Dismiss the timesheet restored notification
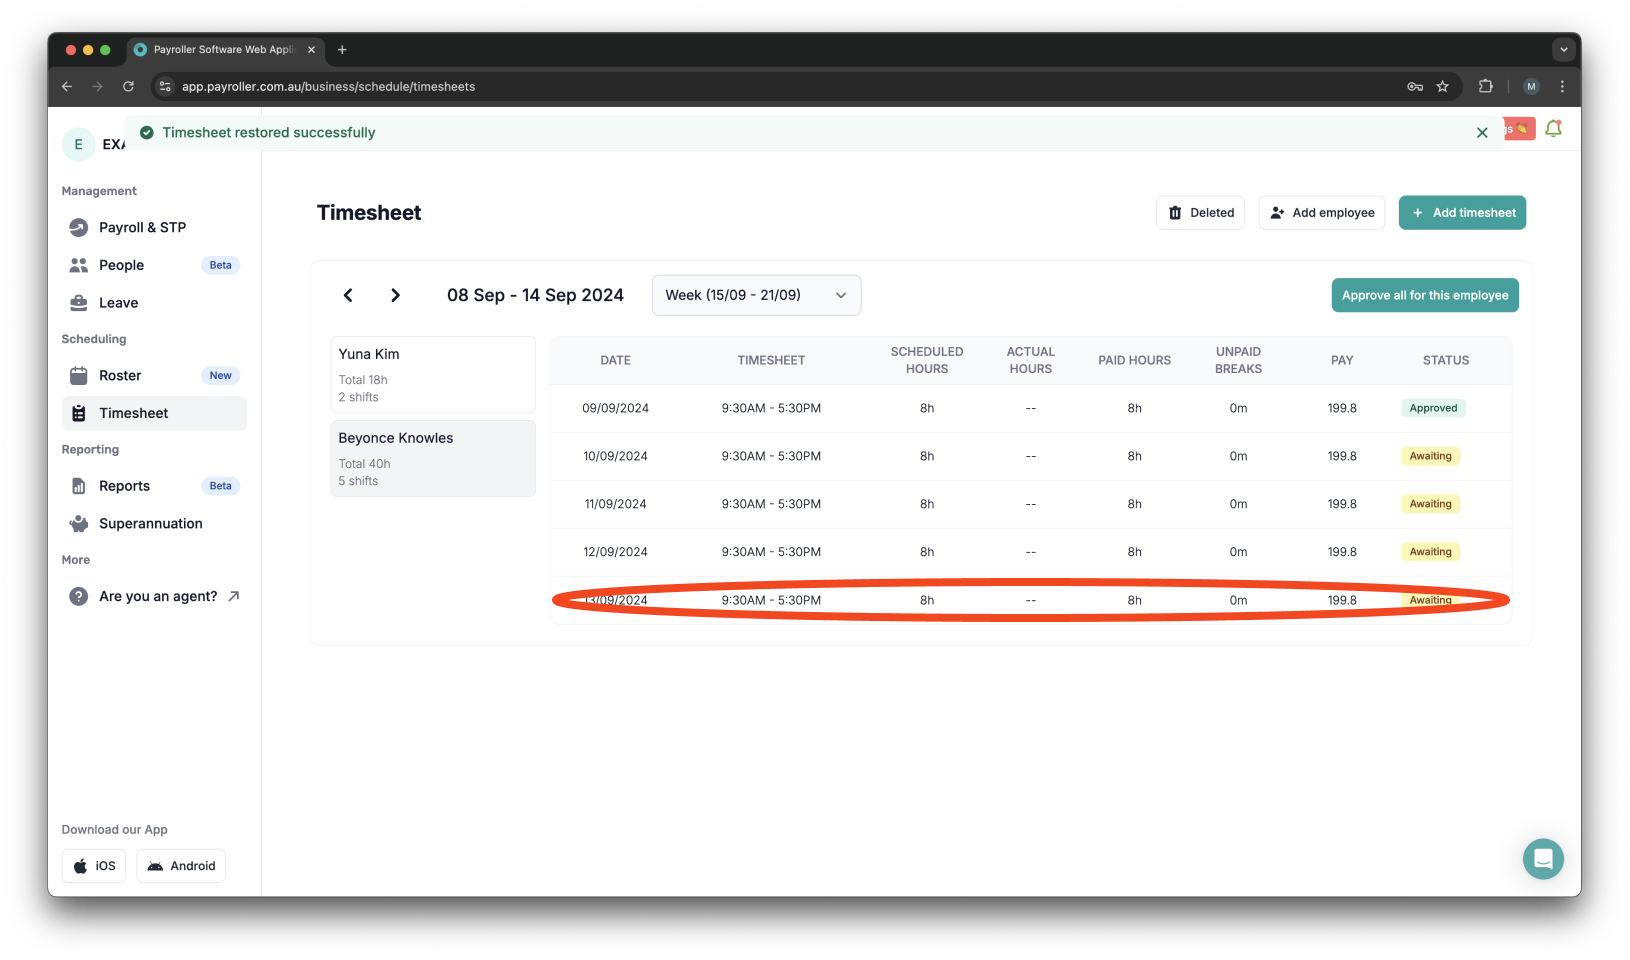This screenshot has width=1630, height=960. coord(1482,133)
